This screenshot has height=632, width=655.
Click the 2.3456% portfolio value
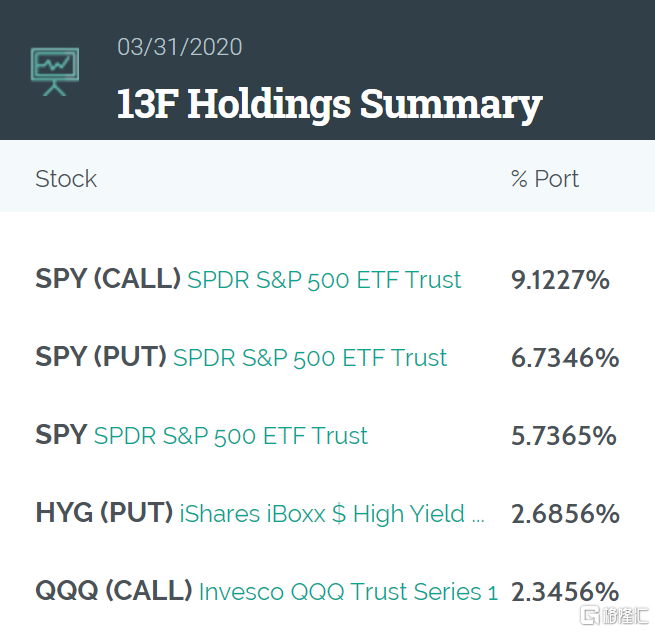click(565, 592)
